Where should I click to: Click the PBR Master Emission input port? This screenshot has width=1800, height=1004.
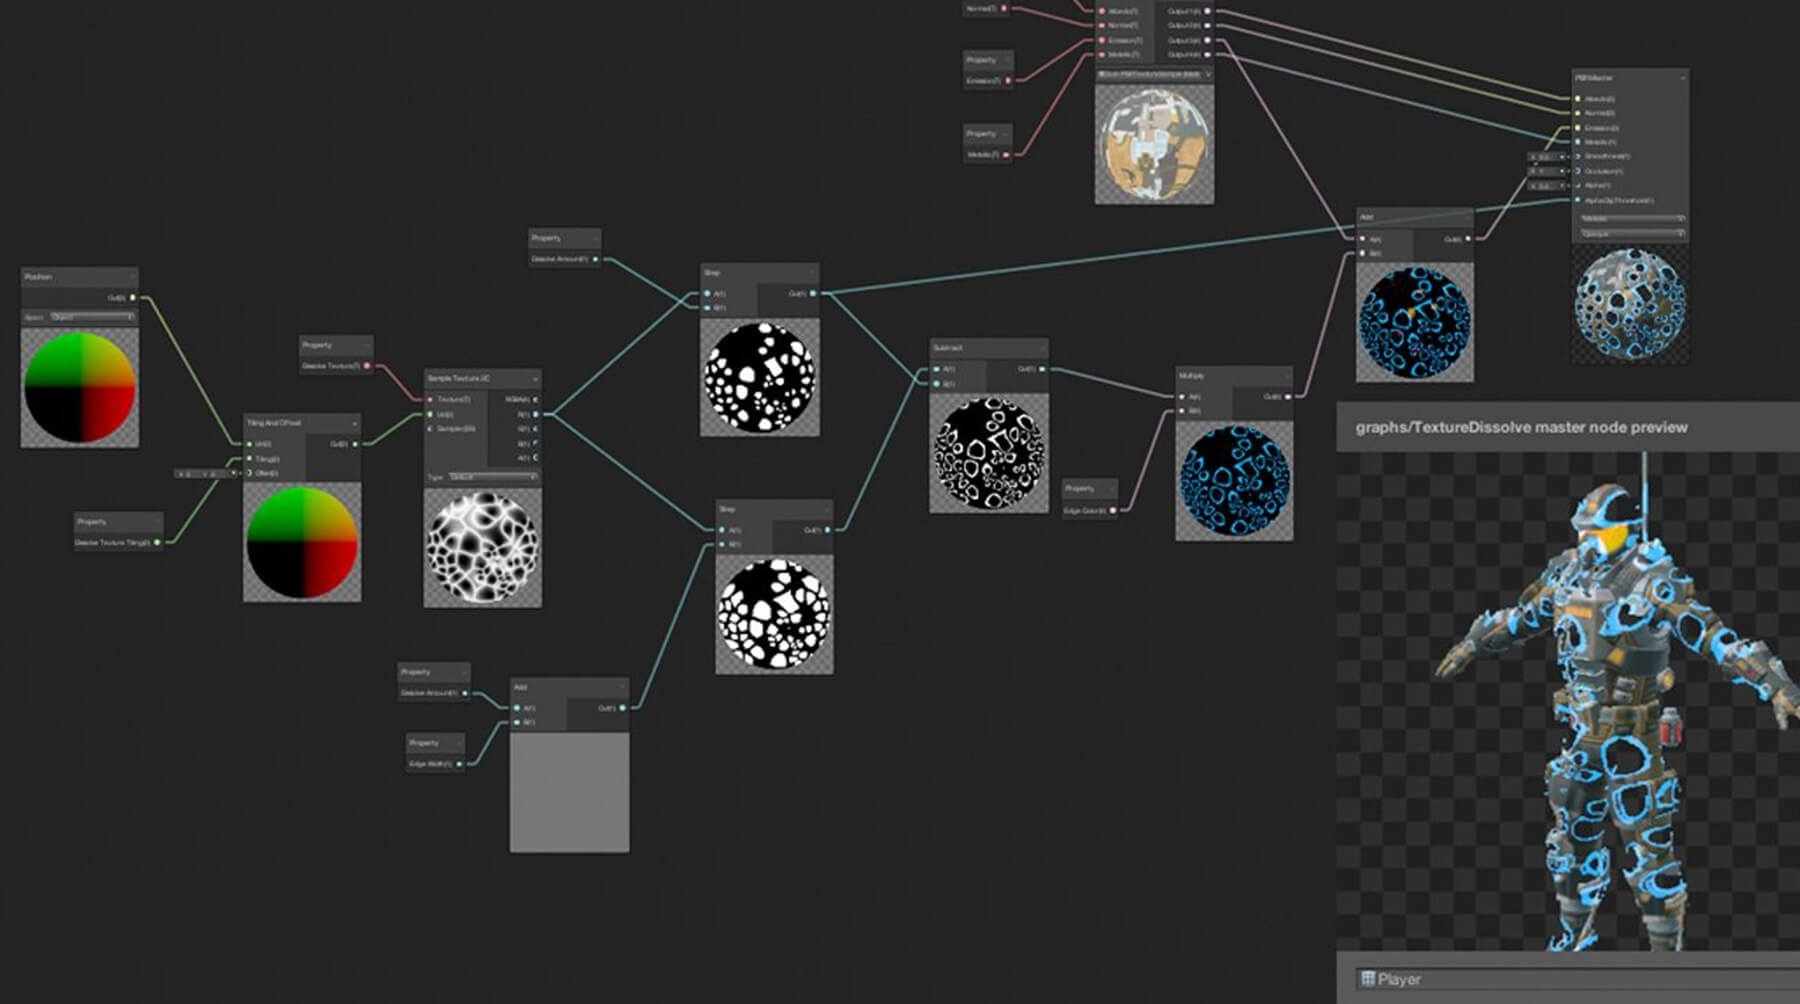[1578, 127]
